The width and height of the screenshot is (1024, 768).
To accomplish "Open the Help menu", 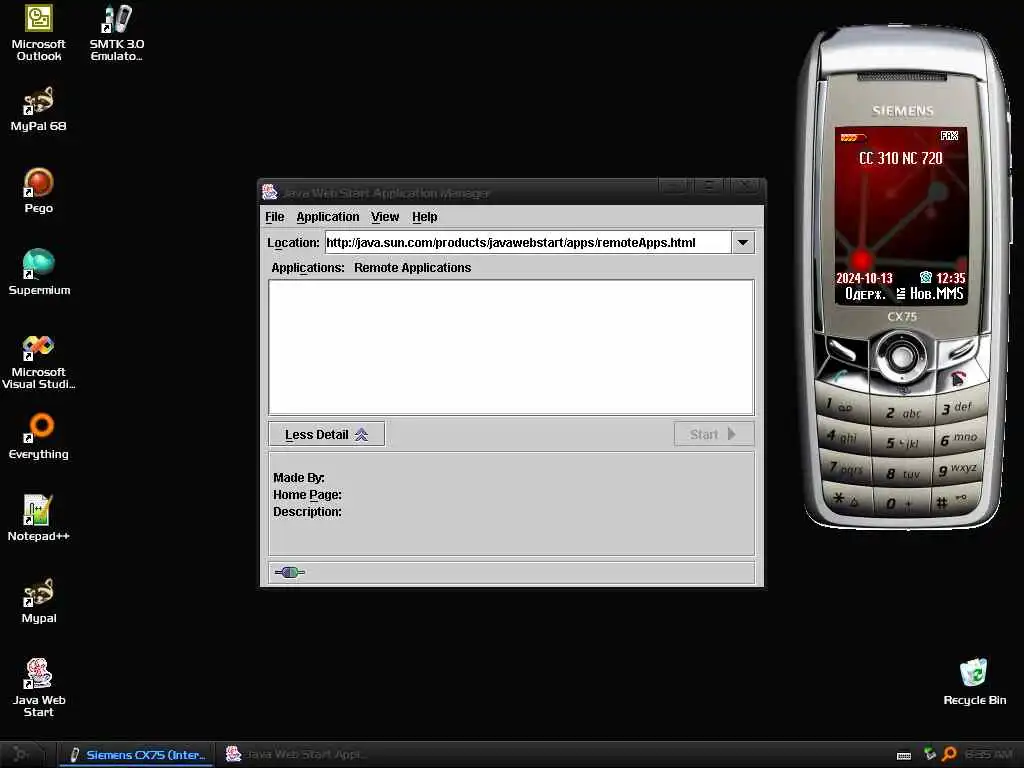I will coord(424,217).
